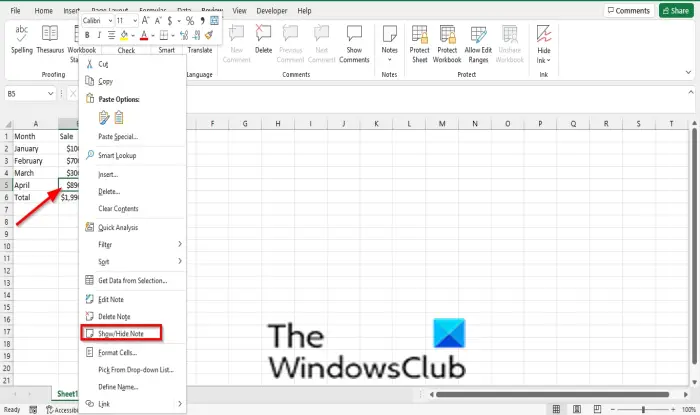Apply accounting dollar format from mini toolbar
This screenshot has height=415, width=700.
(x=170, y=21)
